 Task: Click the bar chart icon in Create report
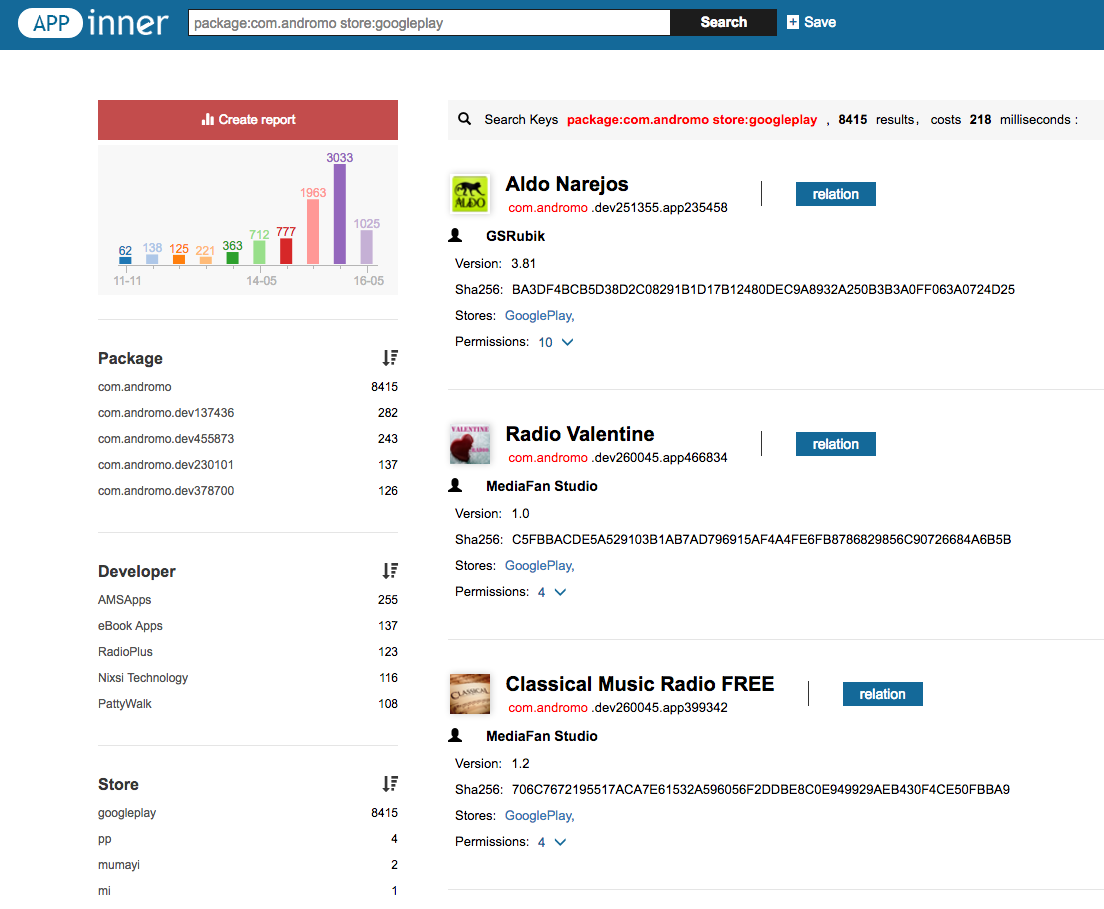point(208,119)
